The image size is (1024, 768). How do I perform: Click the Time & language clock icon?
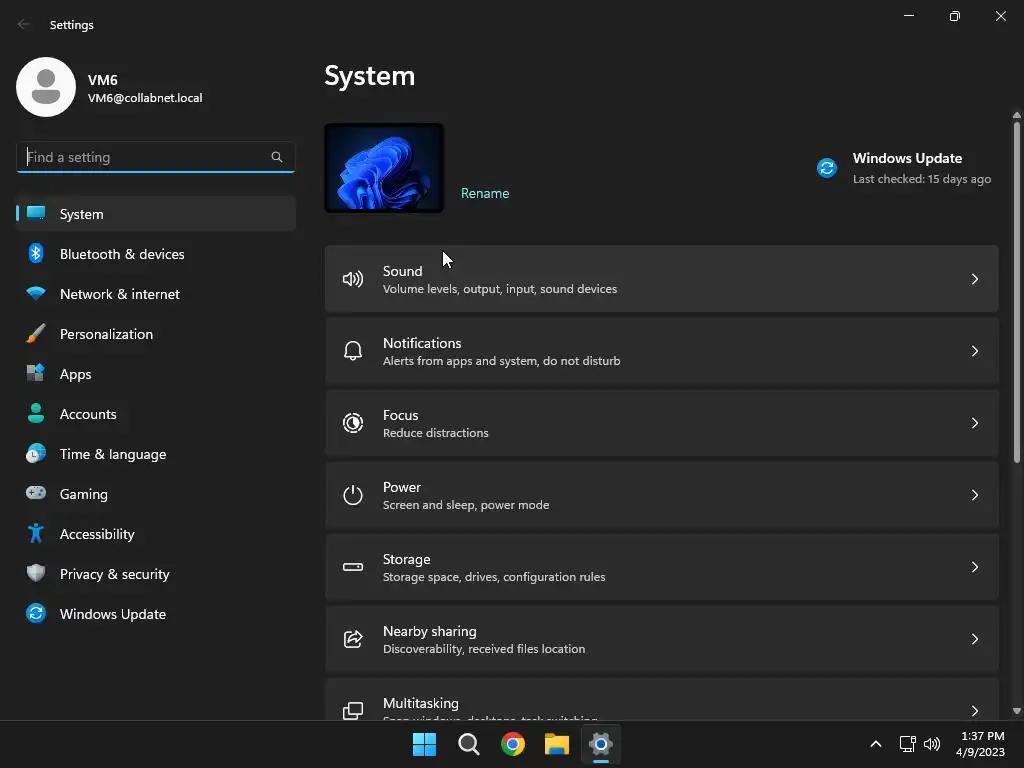pos(36,453)
